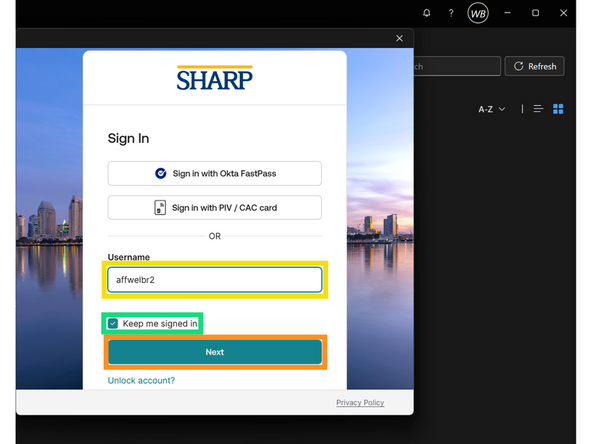
Task: Open the Privacy Policy link
Action: pyautogui.click(x=360, y=402)
